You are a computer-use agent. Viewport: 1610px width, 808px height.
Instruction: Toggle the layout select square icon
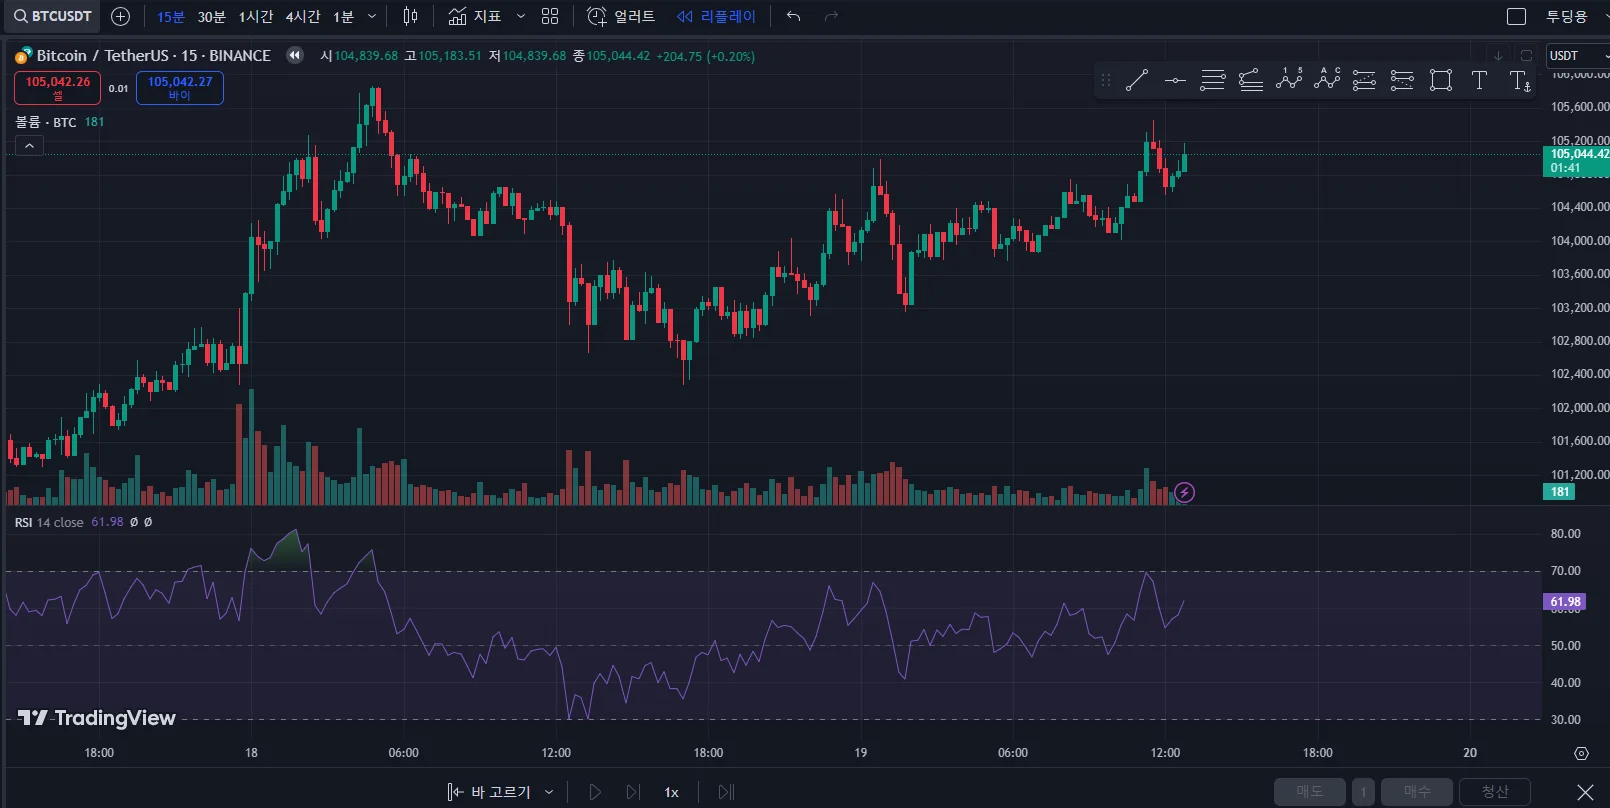coord(1516,16)
